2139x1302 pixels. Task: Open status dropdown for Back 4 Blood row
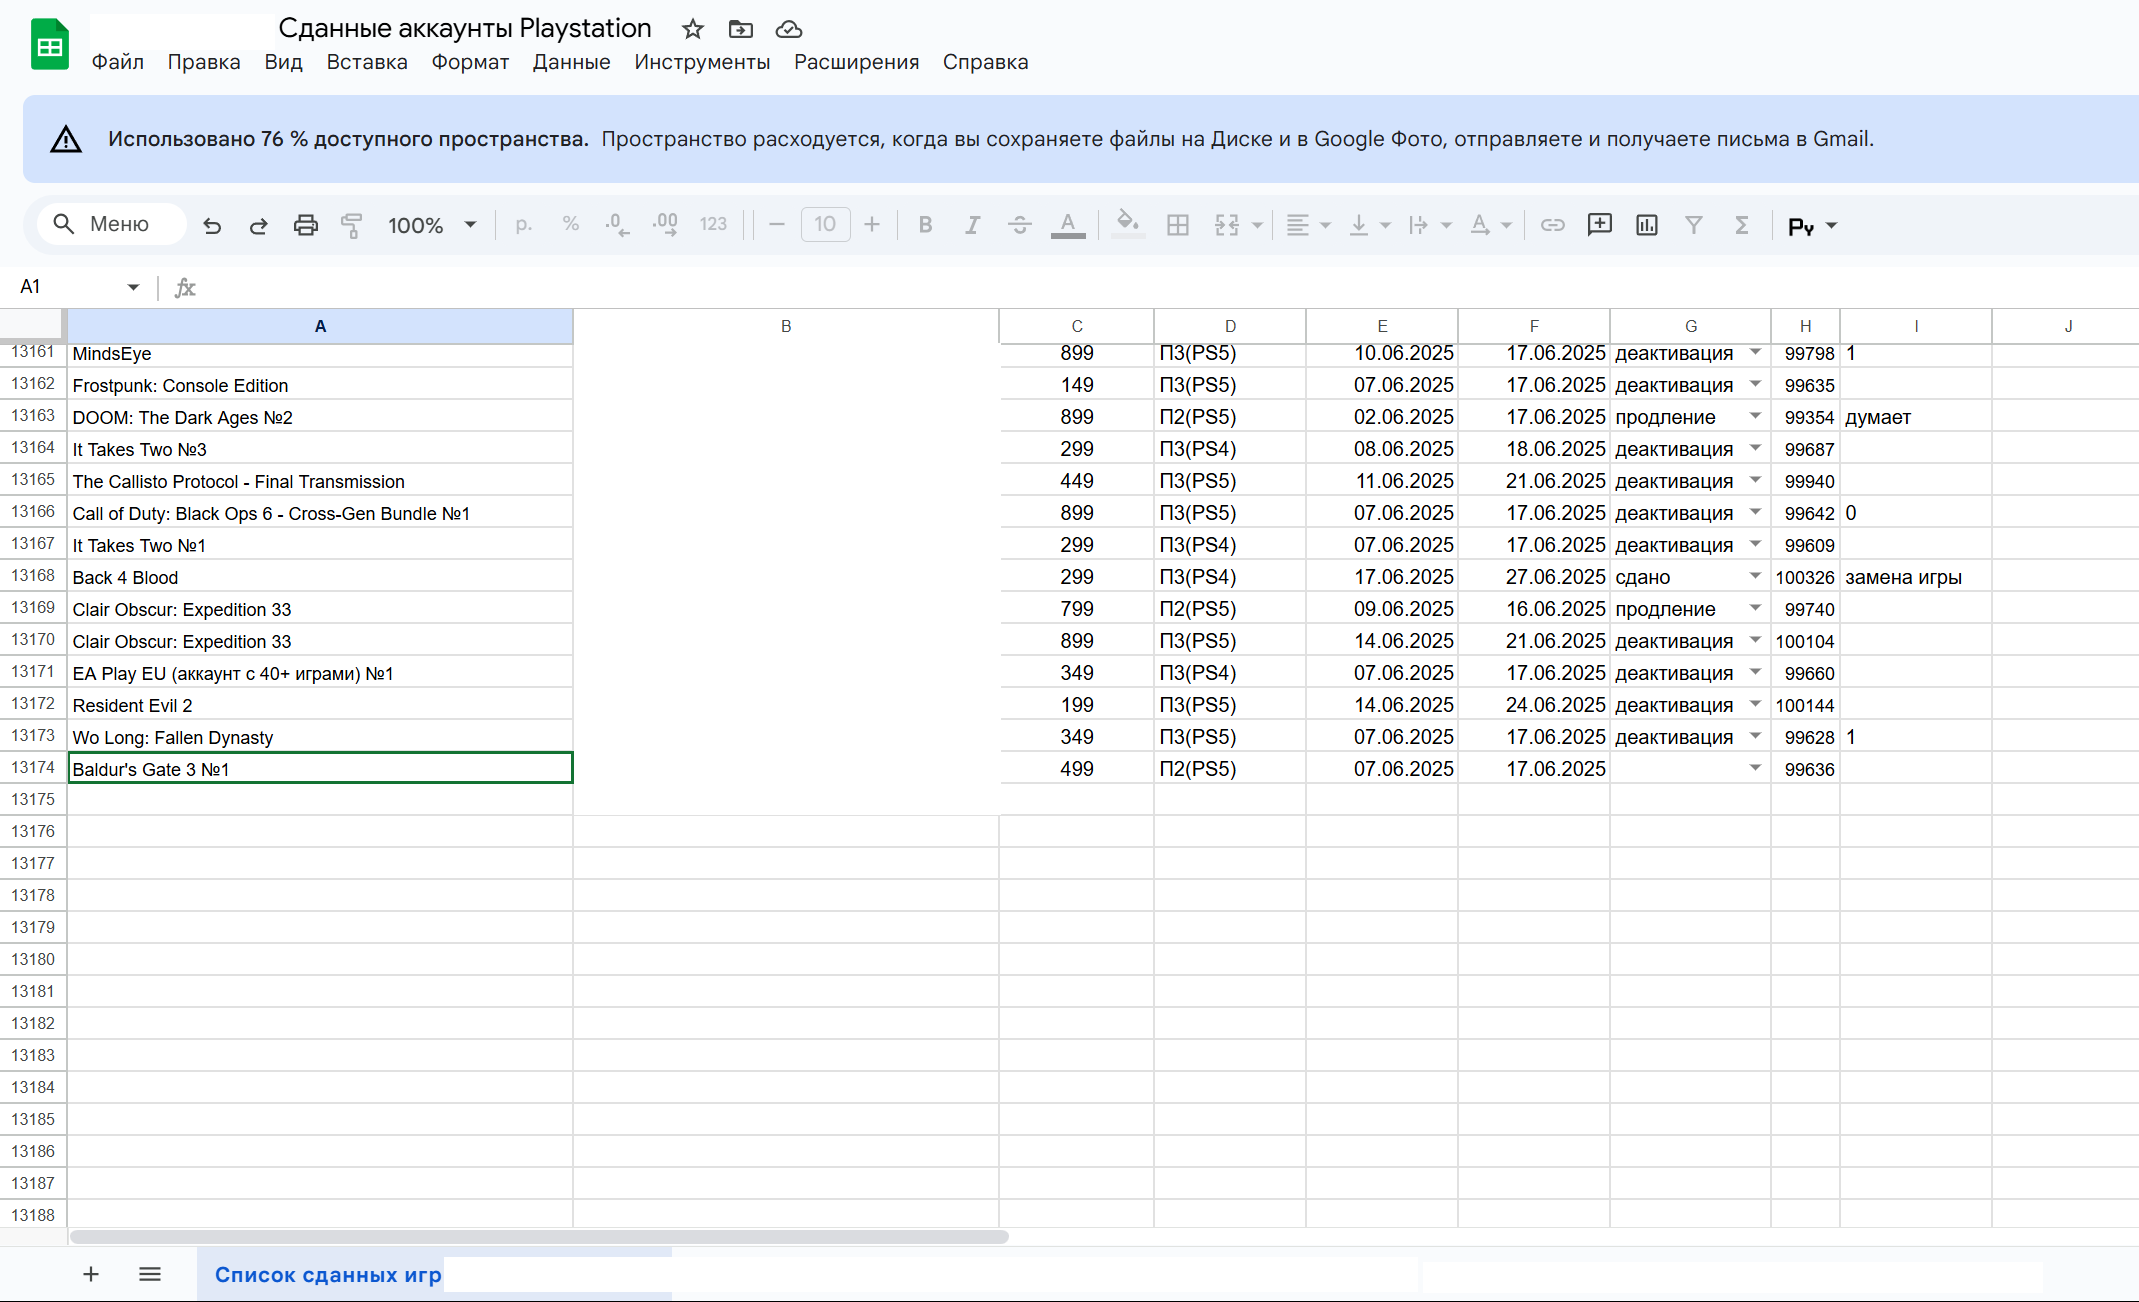[x=1755, y=576]
